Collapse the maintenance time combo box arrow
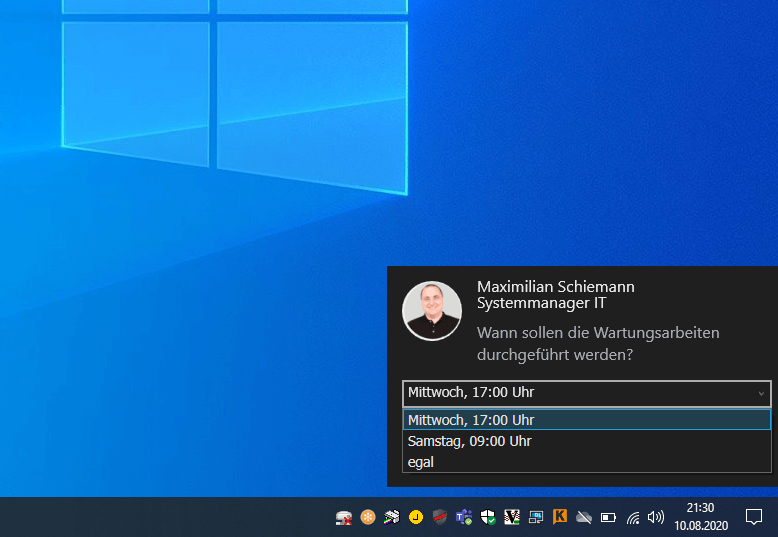 tap(760, 394)
